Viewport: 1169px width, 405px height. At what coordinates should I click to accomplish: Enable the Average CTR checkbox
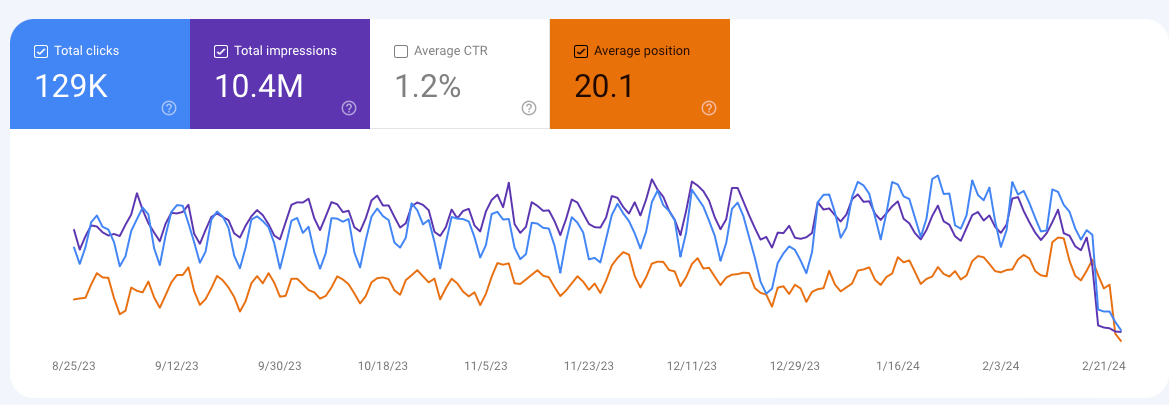click(x=401, y=51)
